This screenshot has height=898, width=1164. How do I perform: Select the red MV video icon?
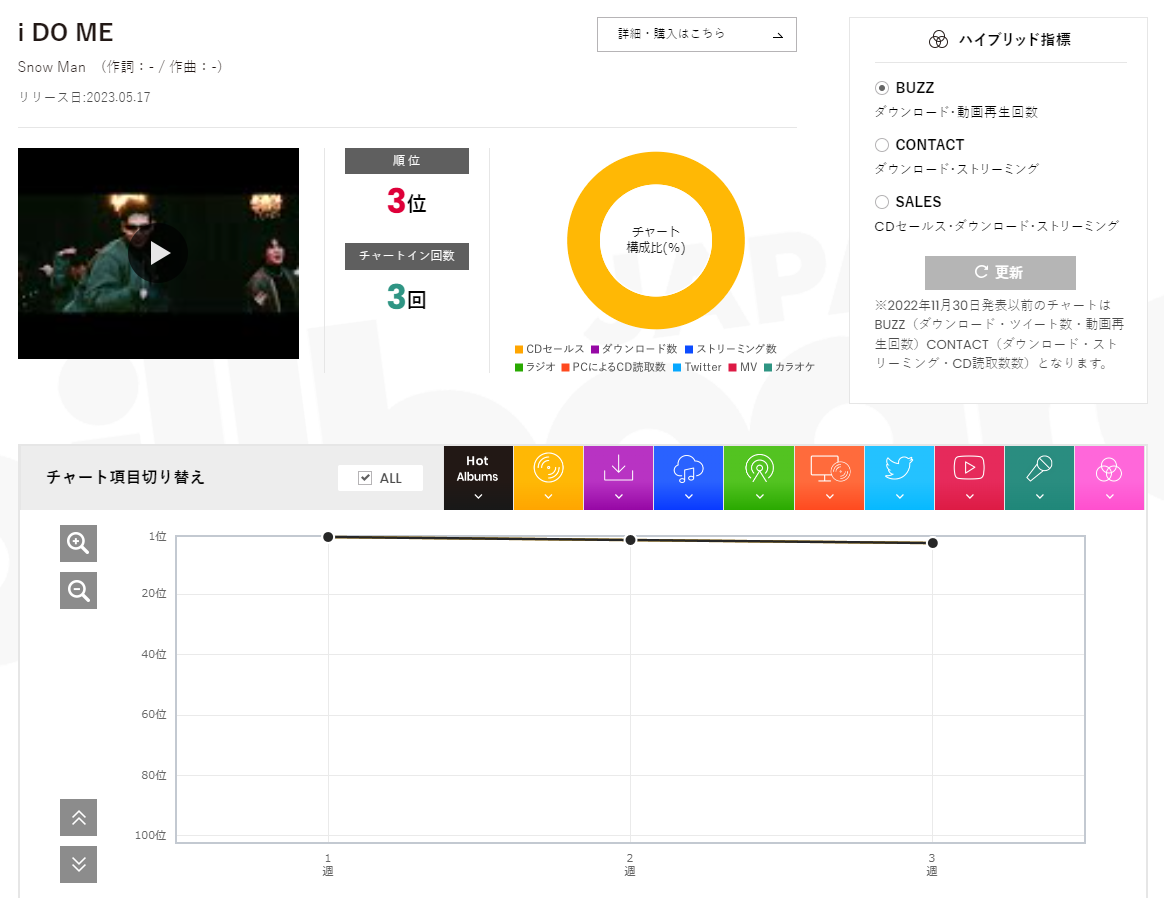(x=970, y=468)
